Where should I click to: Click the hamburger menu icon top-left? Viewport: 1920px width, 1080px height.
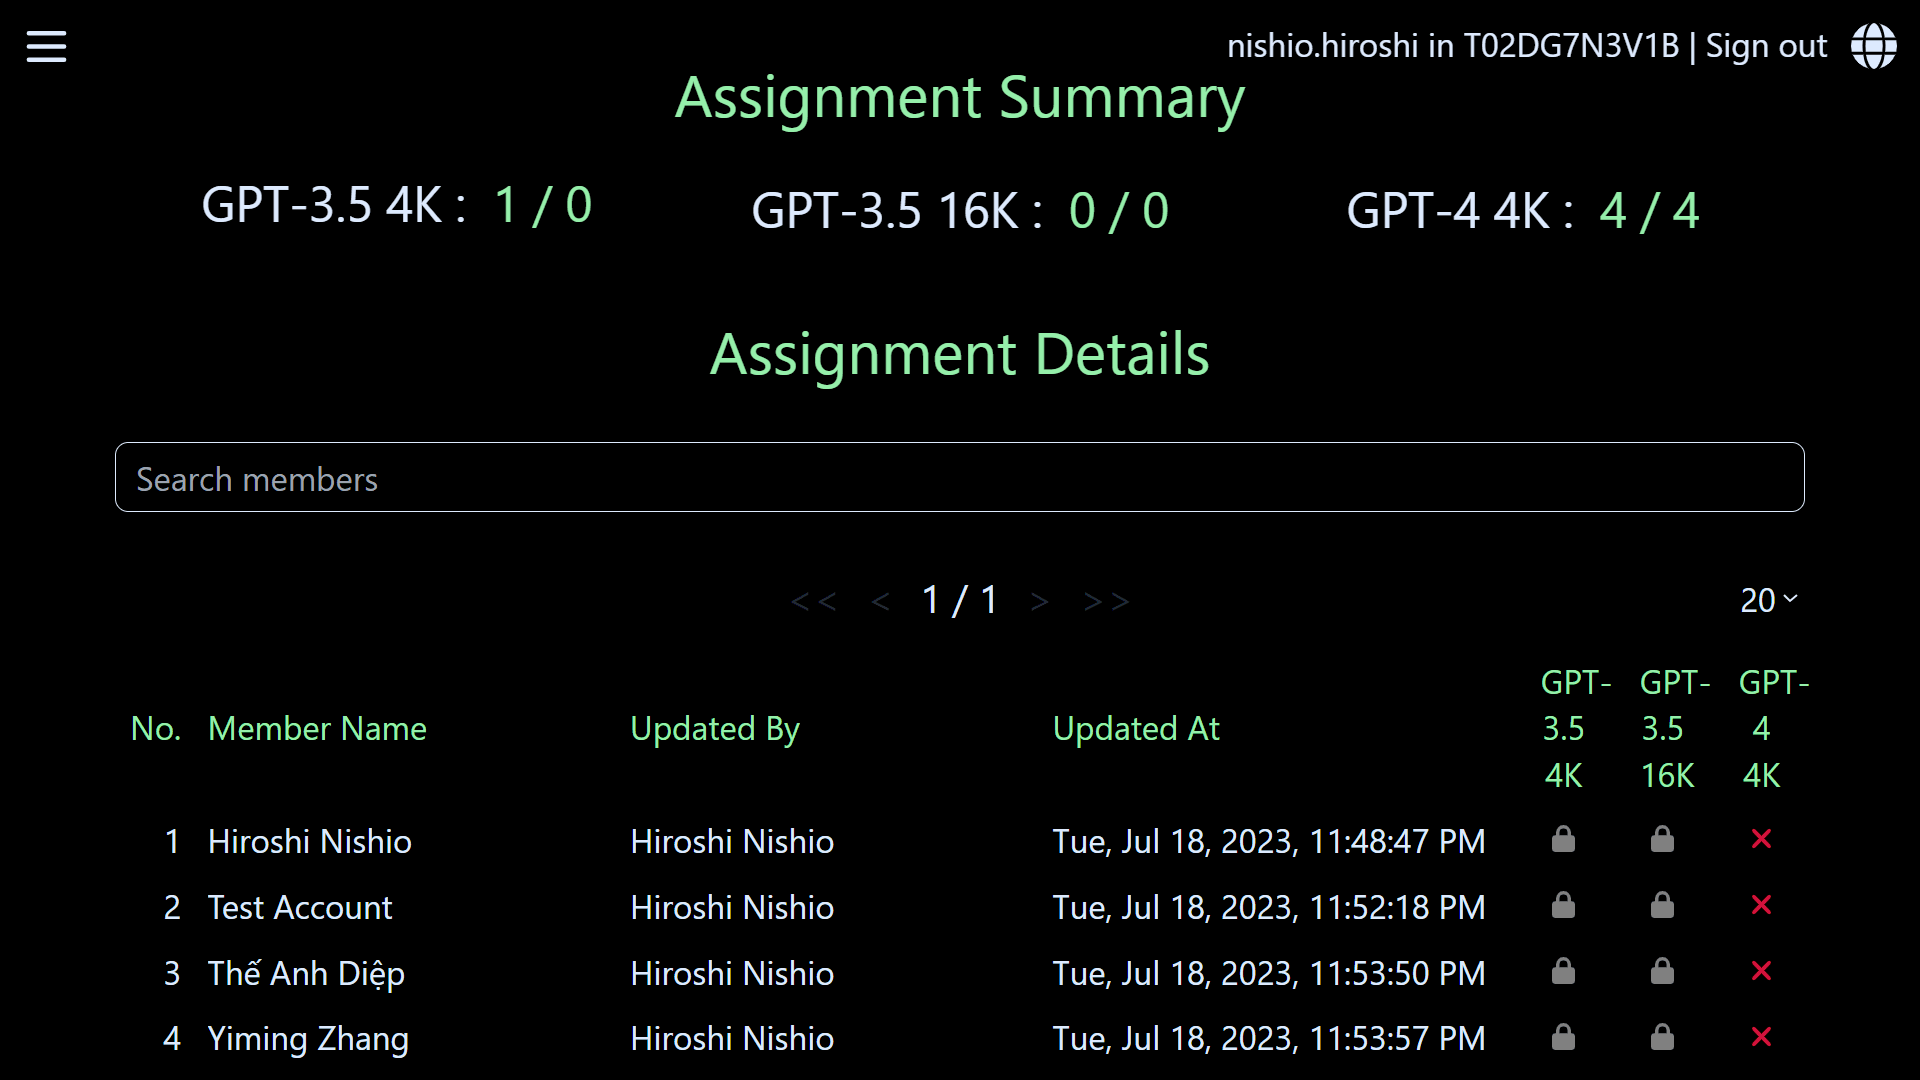click(x=46, y=46)
